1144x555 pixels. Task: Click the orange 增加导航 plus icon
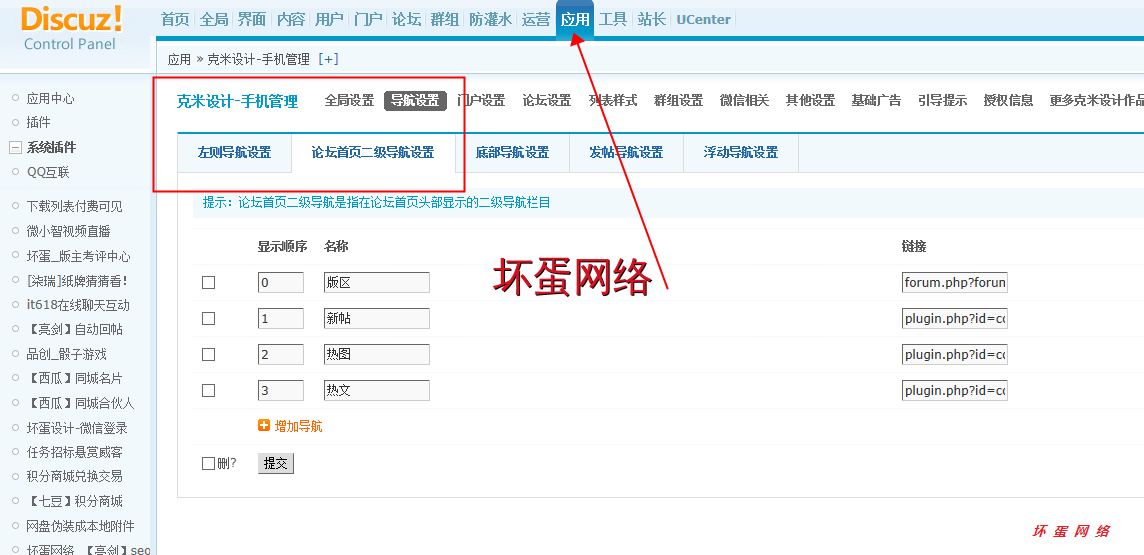point(264,425)
